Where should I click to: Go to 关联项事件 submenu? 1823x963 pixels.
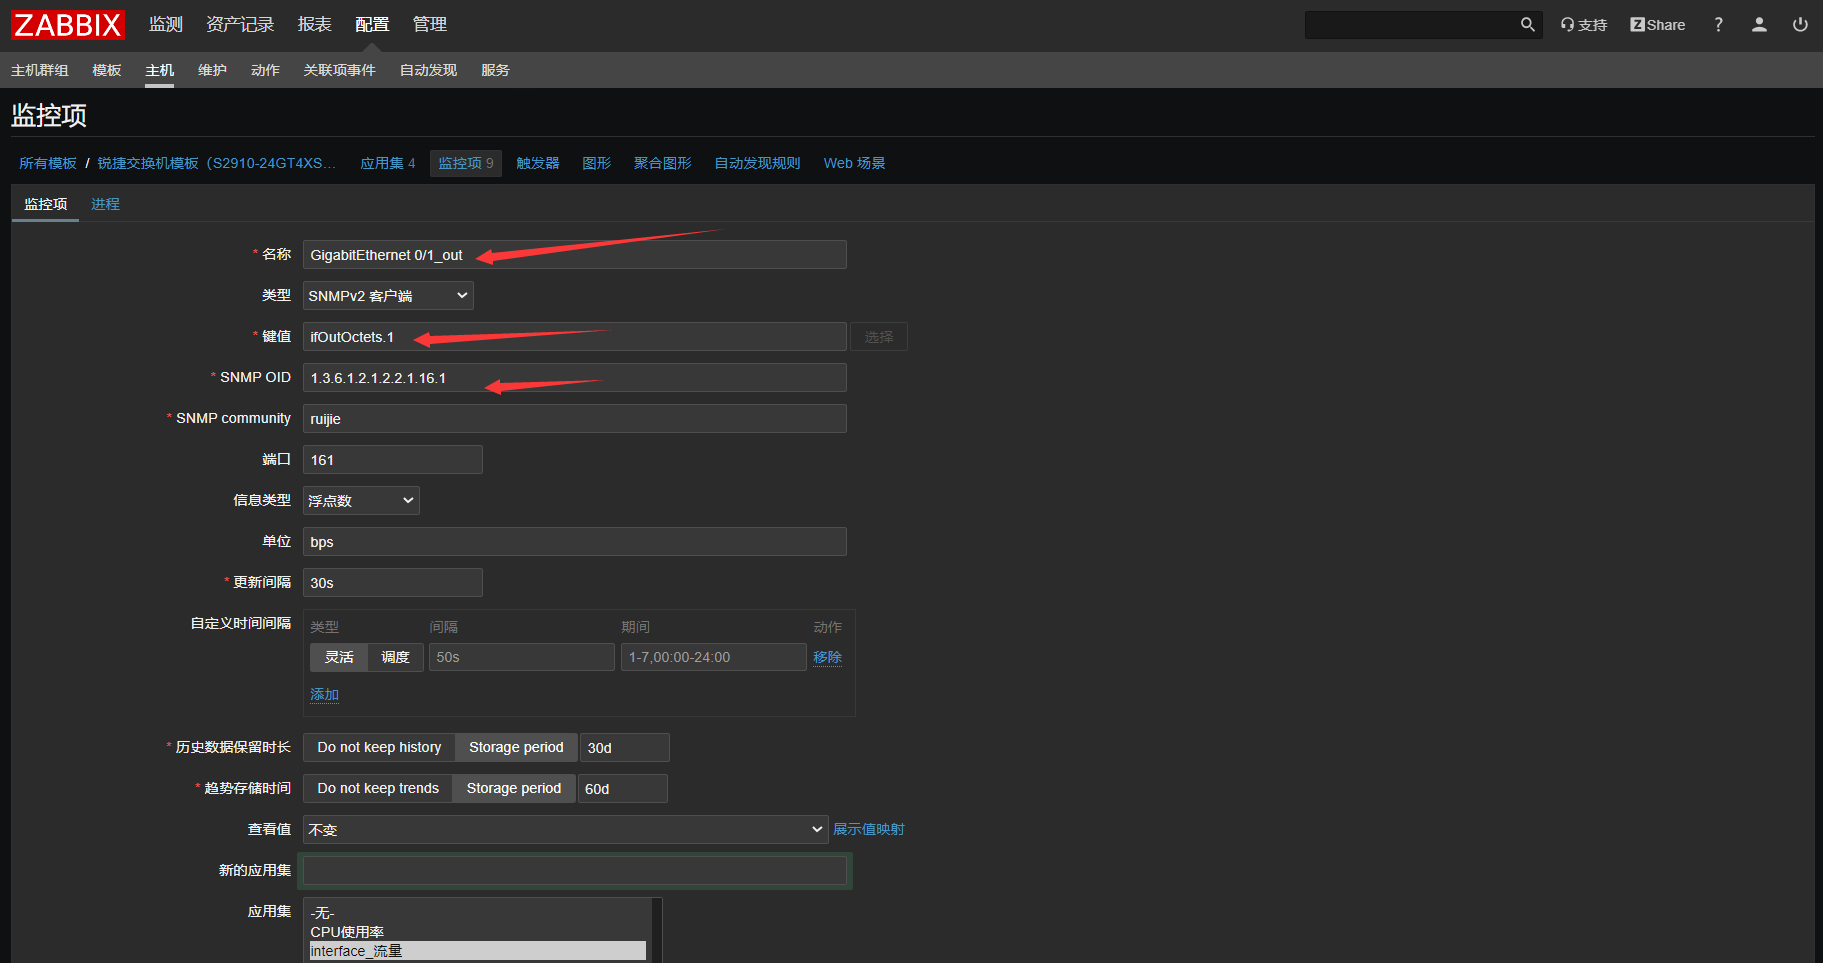pos(340,70)
